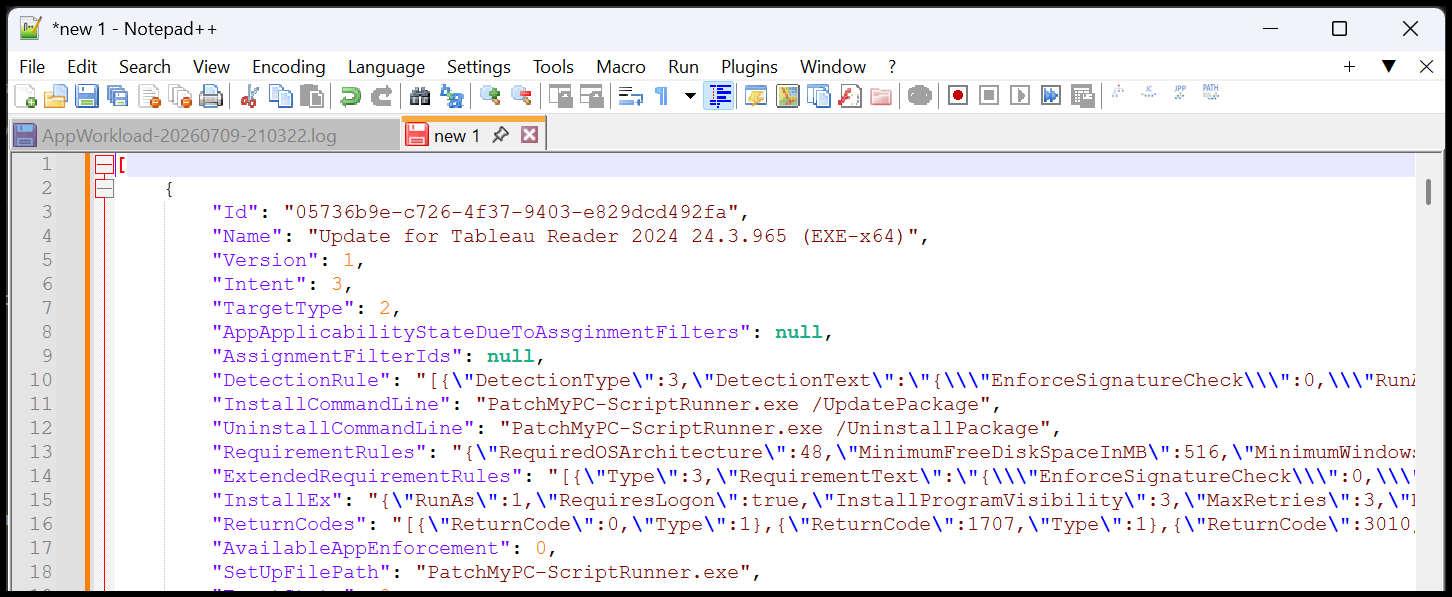Run macro multiple times with the double-arrow icon
This screenshot has width=1452, height=597.
tap(1051, 96)
